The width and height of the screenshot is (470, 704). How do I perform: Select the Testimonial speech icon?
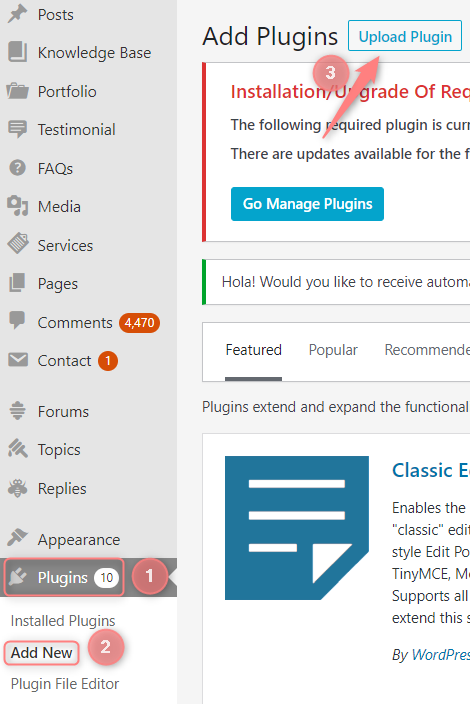point(18,129)
